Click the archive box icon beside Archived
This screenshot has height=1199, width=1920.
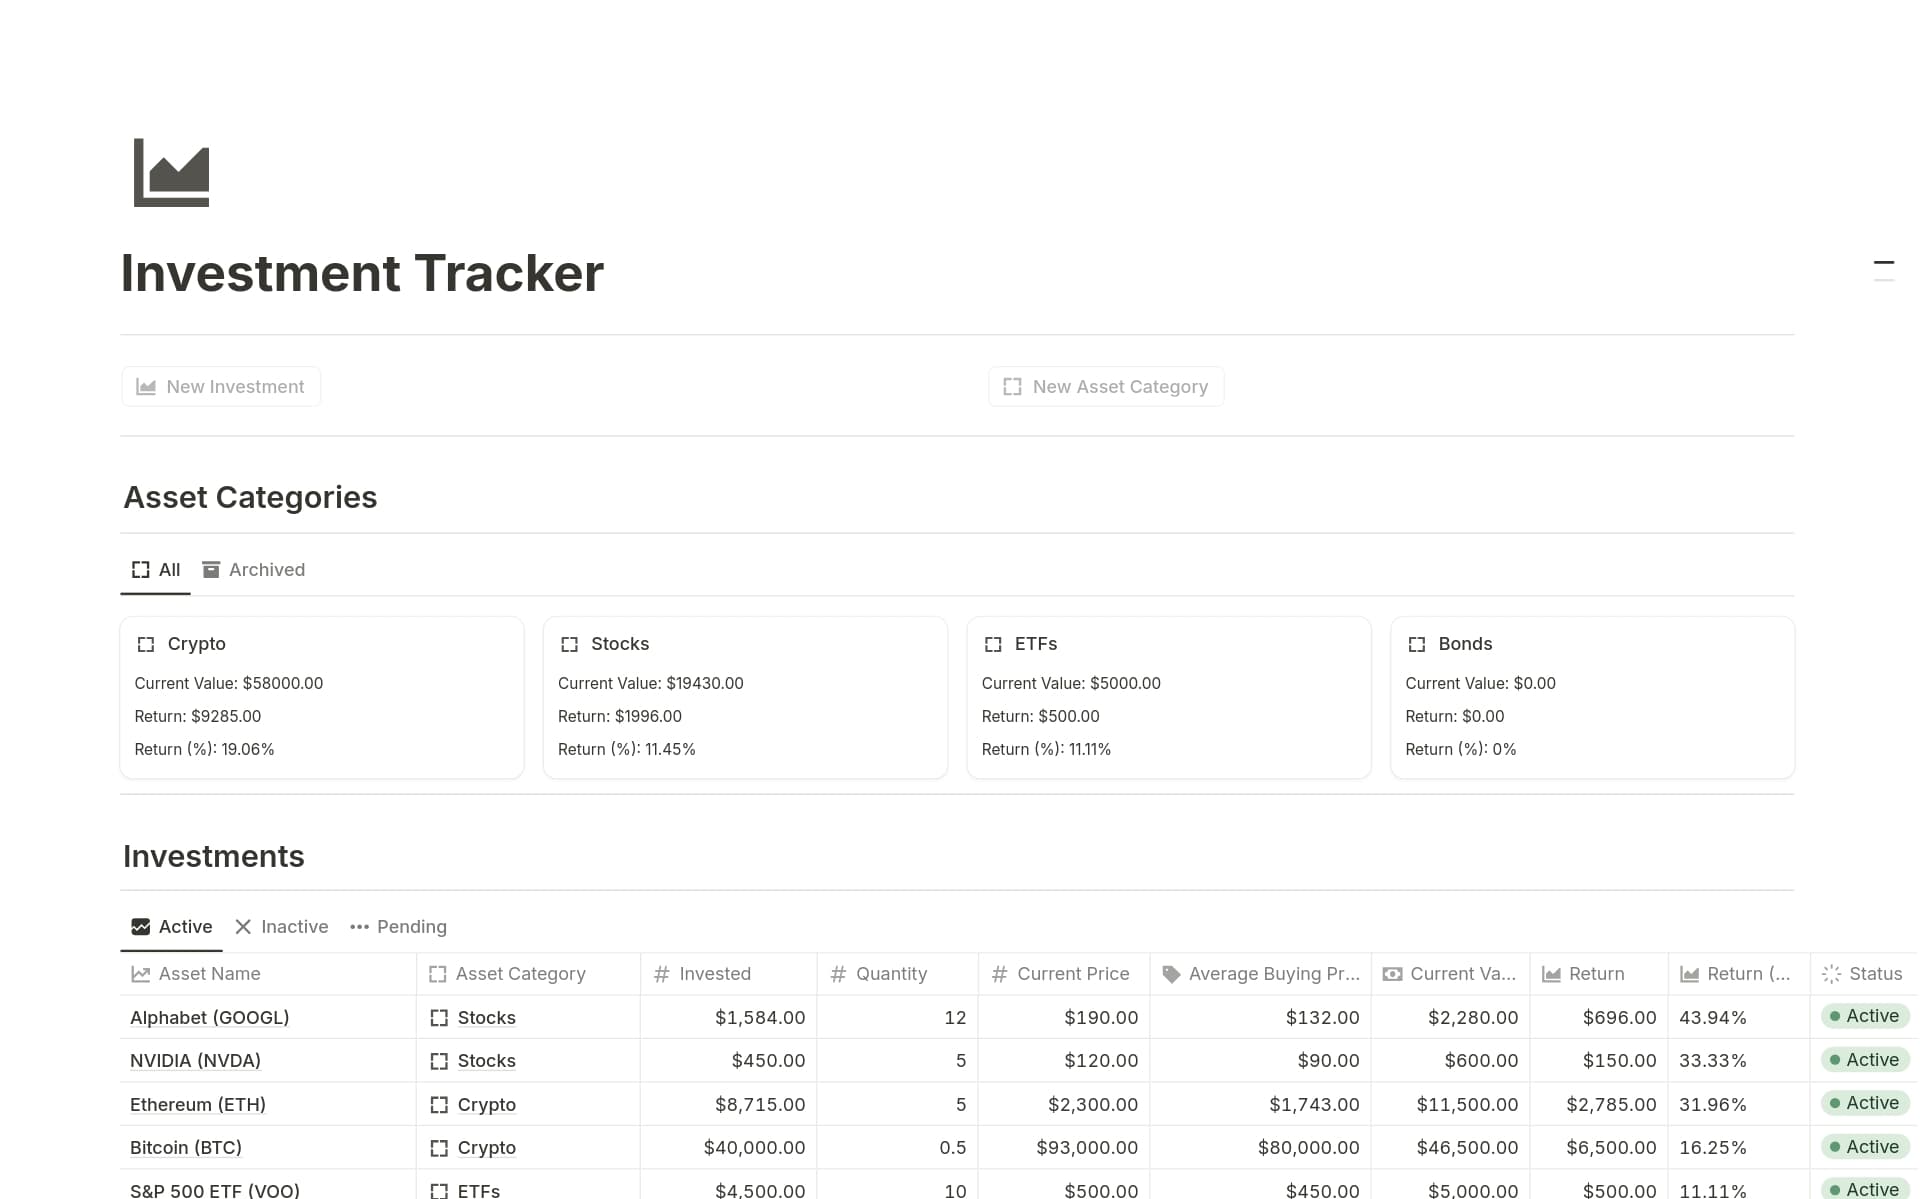(211, 569)
